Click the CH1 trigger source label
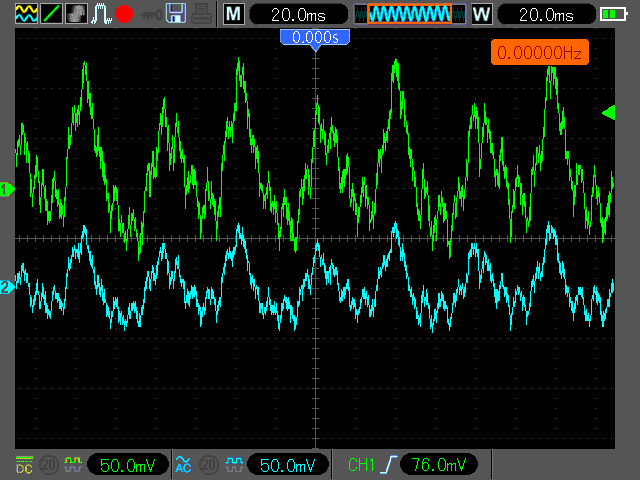Screen dimensions: 640x480 360,465
